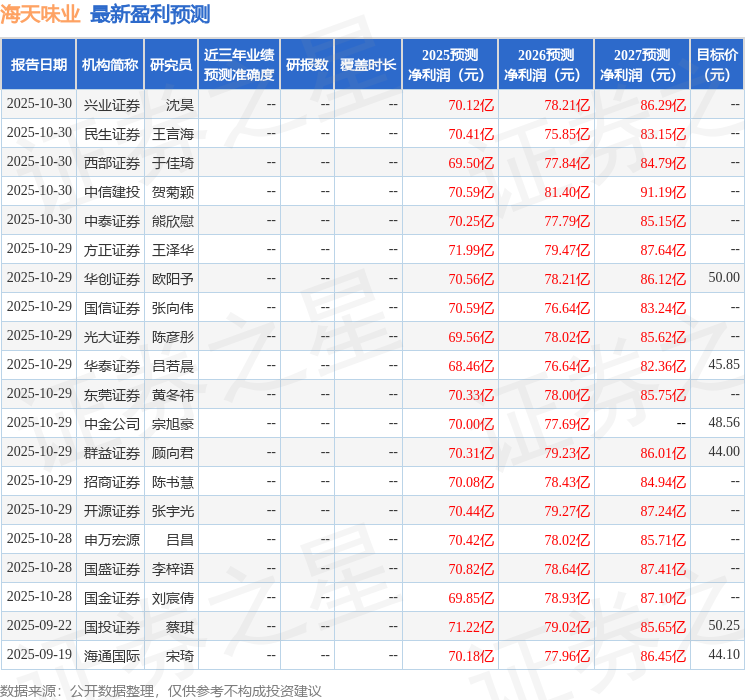Viewport: 745px width, 700px height.
Task: Select the 东莞证券 institution cell
Action: (x=112, y=395)
